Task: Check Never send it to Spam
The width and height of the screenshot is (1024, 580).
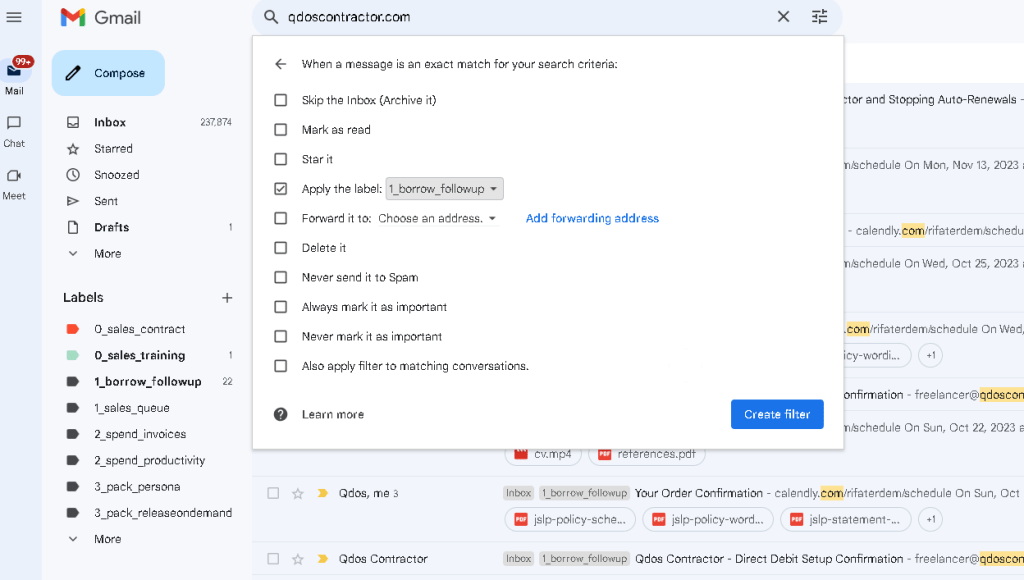Action: coord(281,277)
